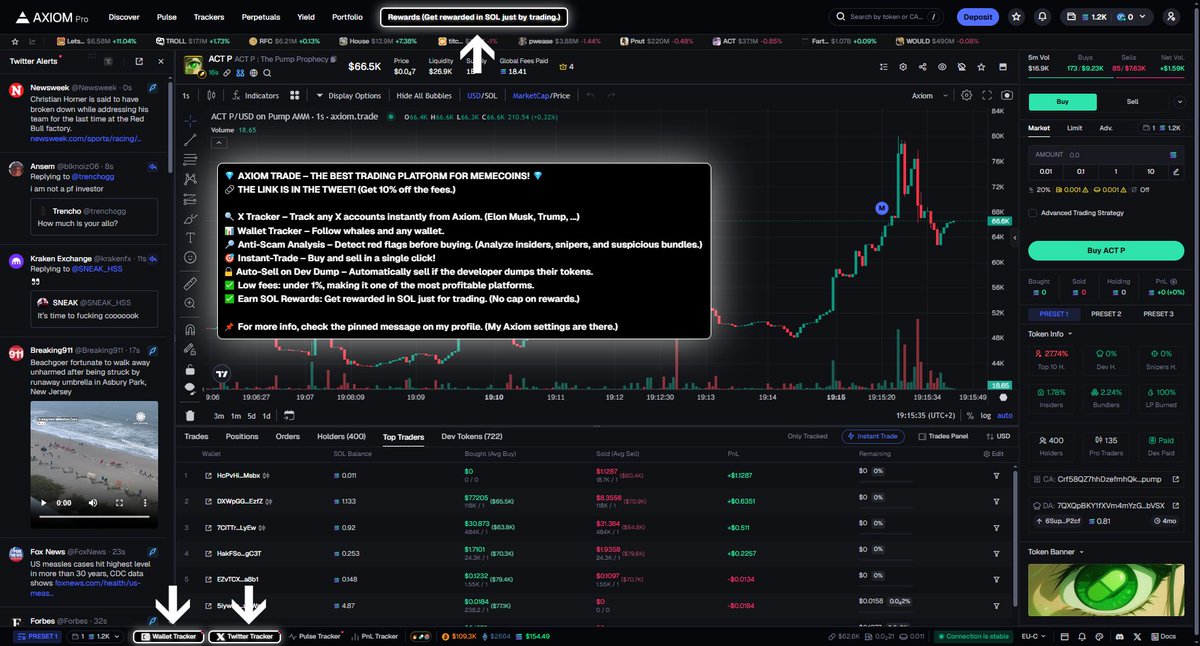Toggle Only Tracked filter
Screen dimensions: 1200x646
point(808,436)
